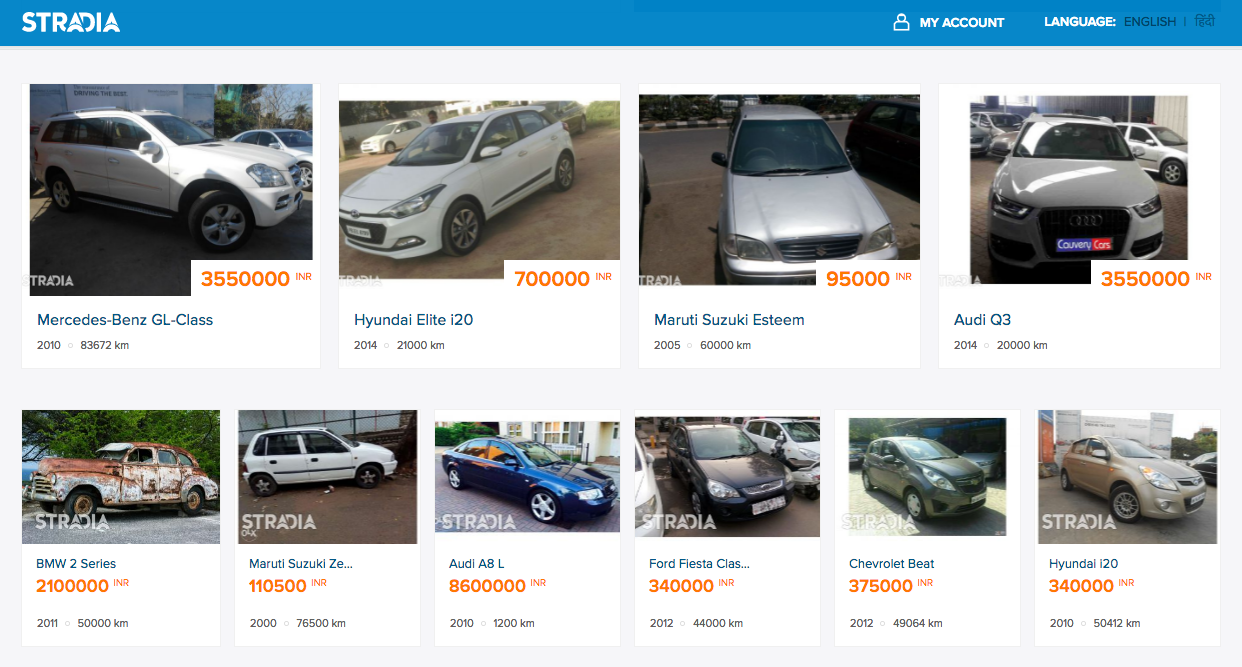1242x667 pixels.
Task: Open Maruti Suzuki Esteem listing title
Action: [729, 320]
